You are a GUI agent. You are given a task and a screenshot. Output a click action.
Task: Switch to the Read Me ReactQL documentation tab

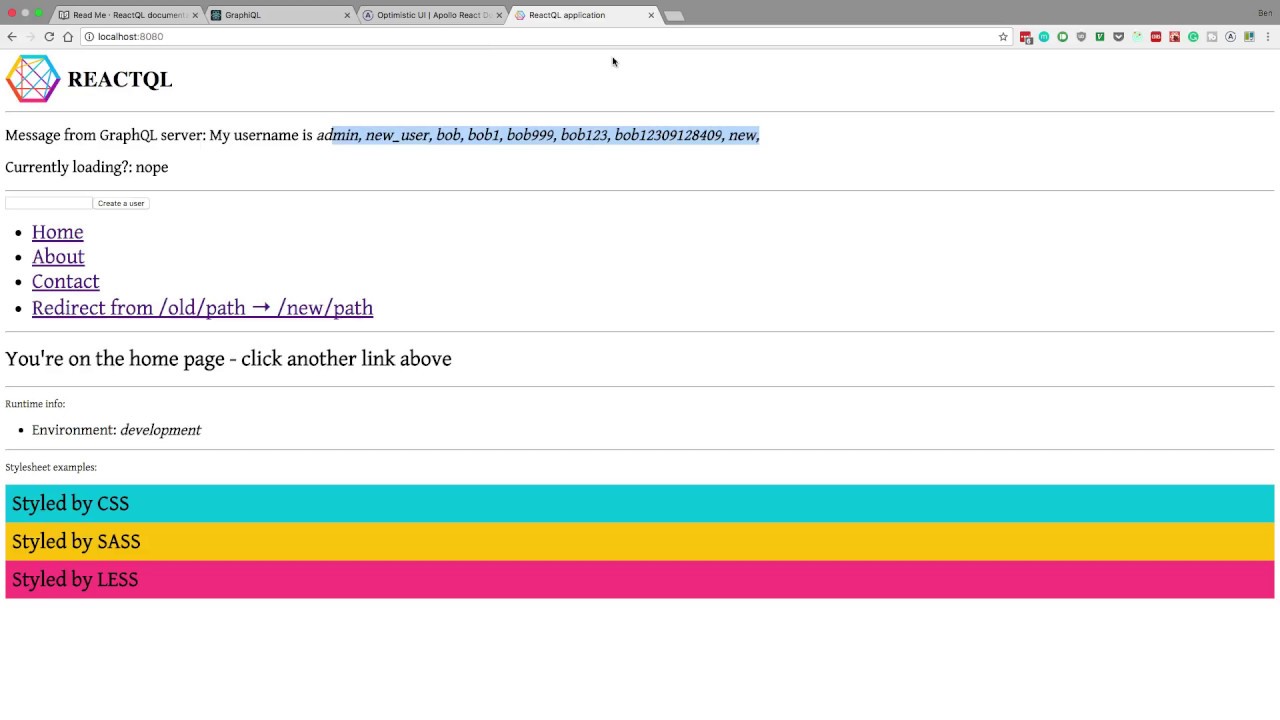[x=128, y=15]
